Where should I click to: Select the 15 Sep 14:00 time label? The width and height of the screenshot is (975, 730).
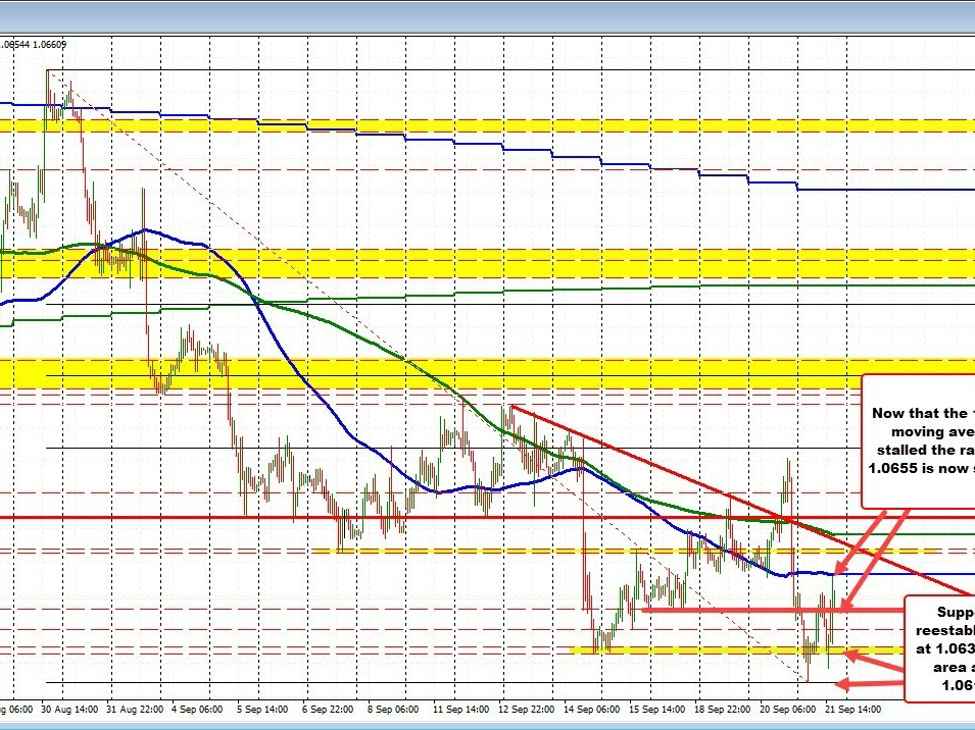[657, 708]
